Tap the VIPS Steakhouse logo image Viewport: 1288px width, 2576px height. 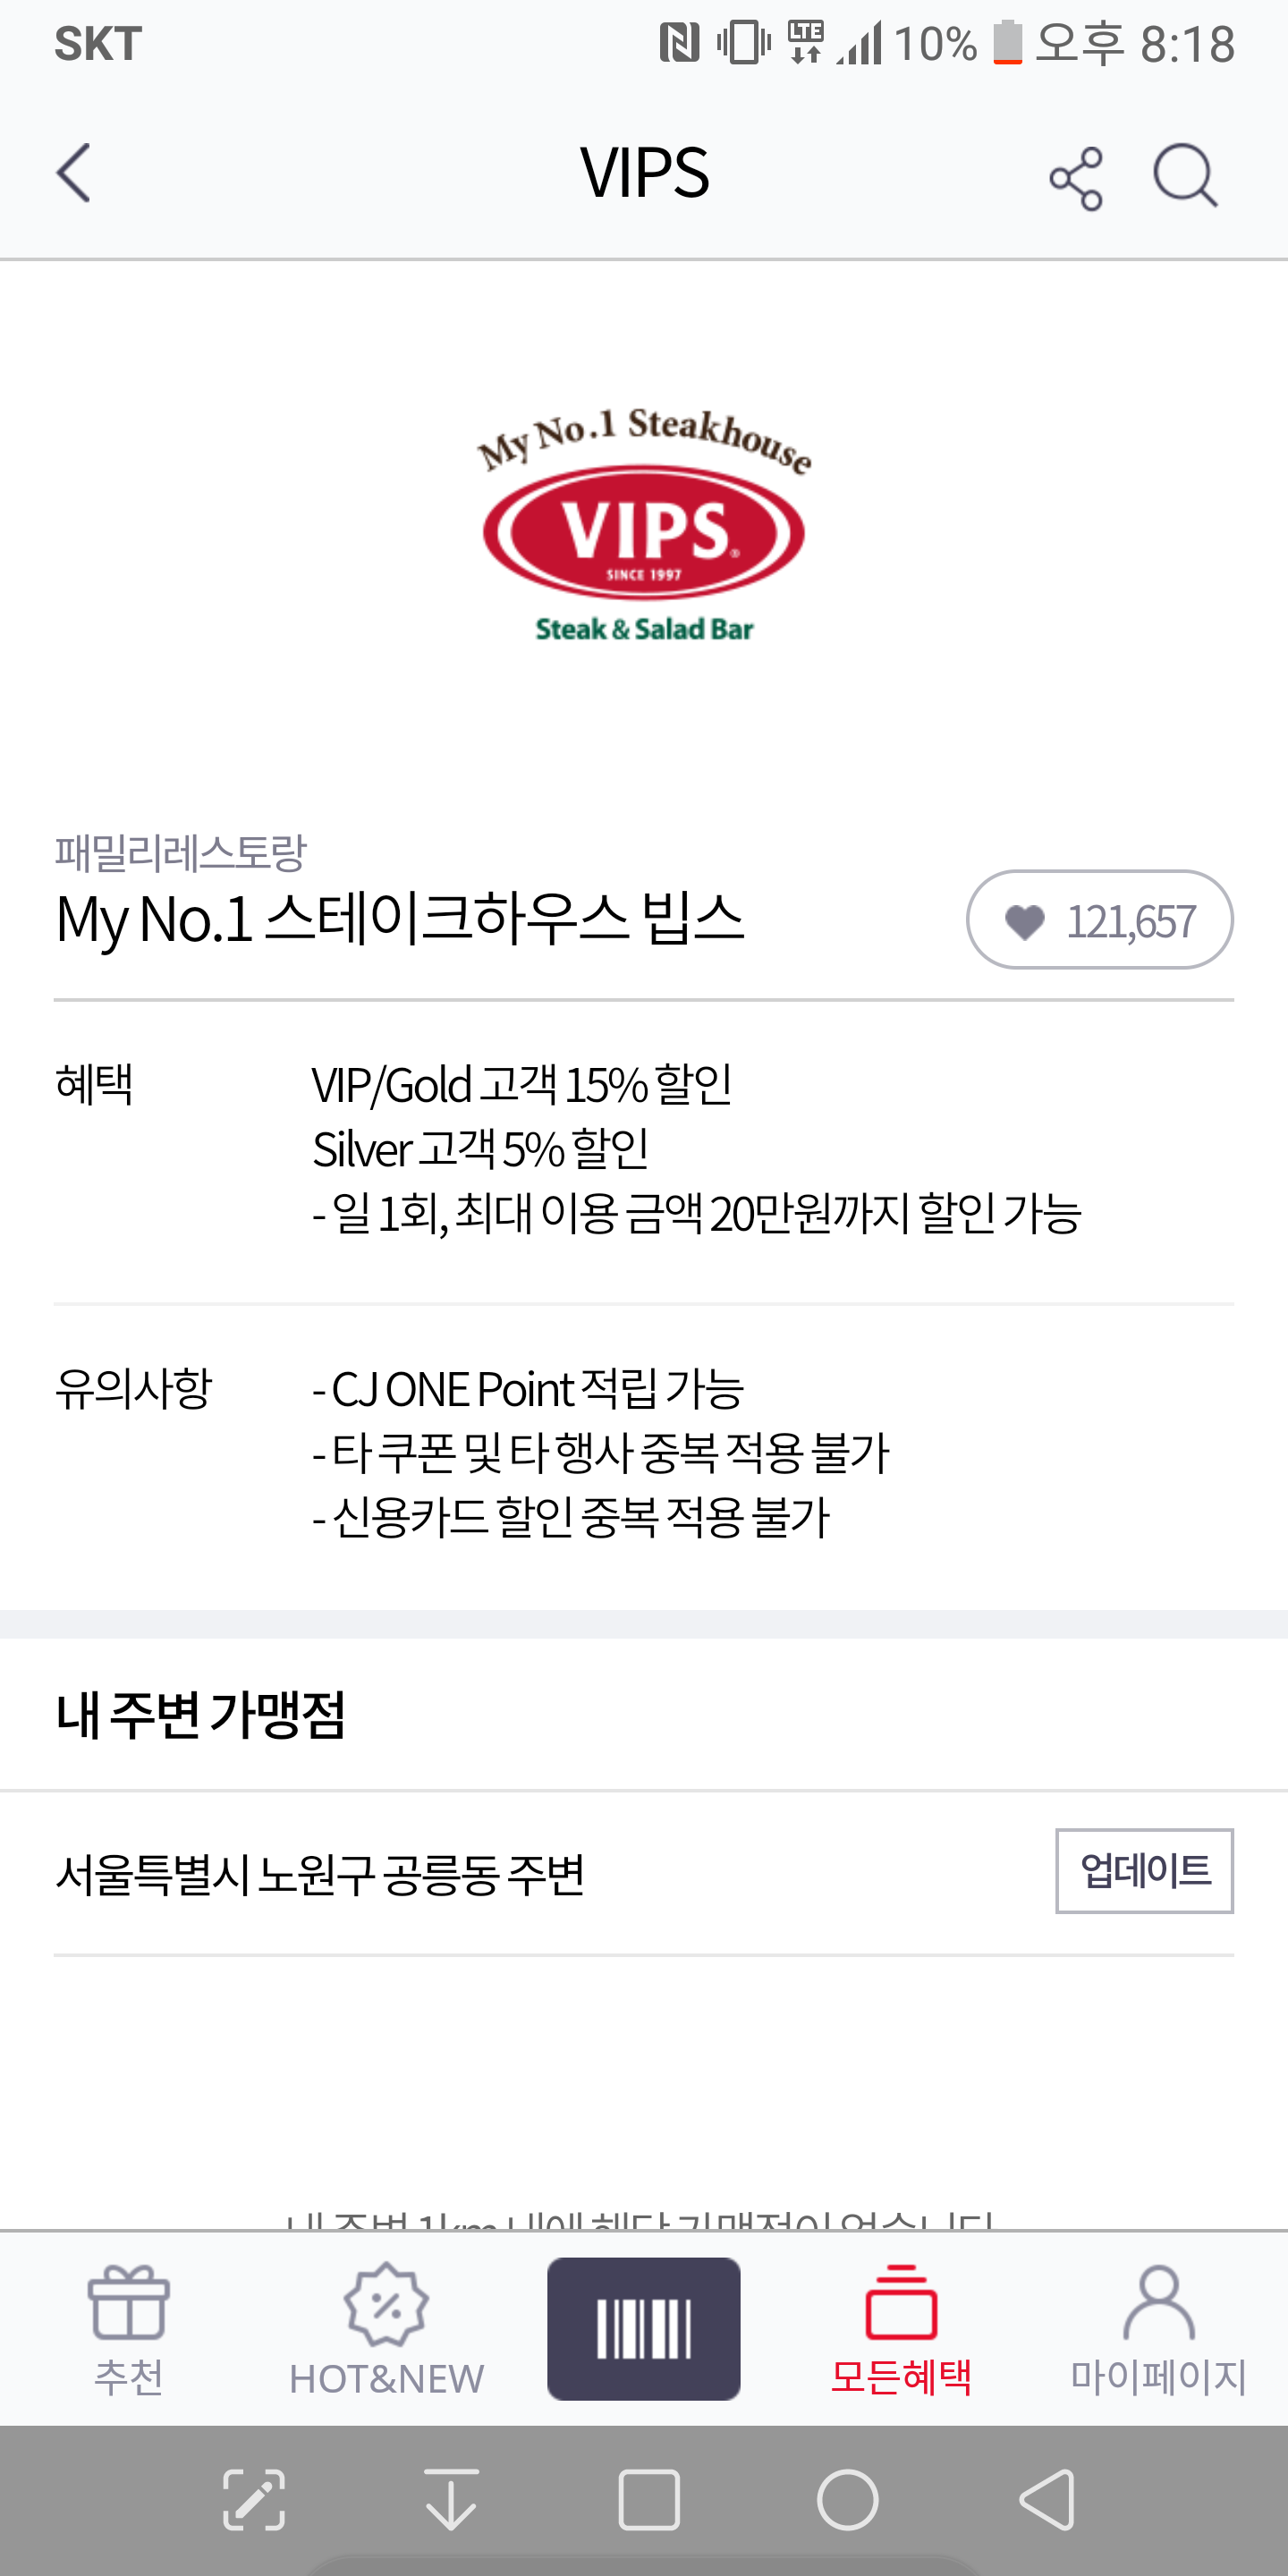(x=644, y=525)
